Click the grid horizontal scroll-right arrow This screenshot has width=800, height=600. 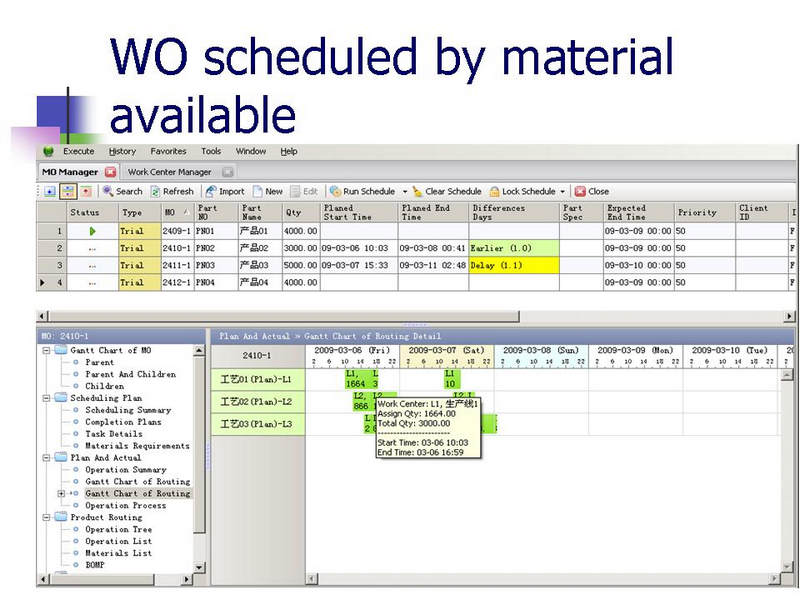789,316
